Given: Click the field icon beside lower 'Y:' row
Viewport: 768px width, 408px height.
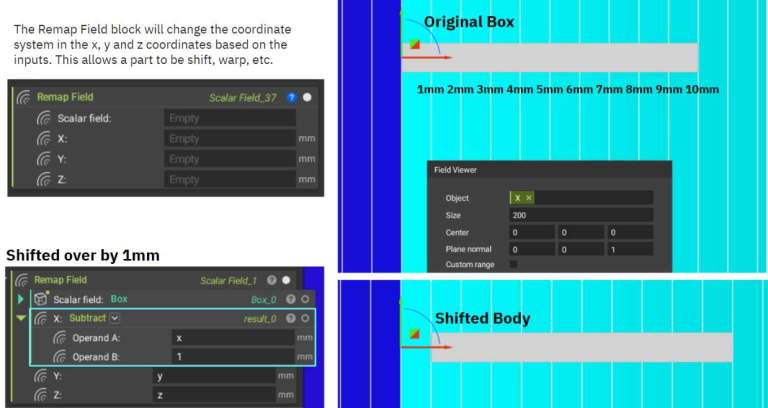Looking at the screenshot, I should click(41, 376).
